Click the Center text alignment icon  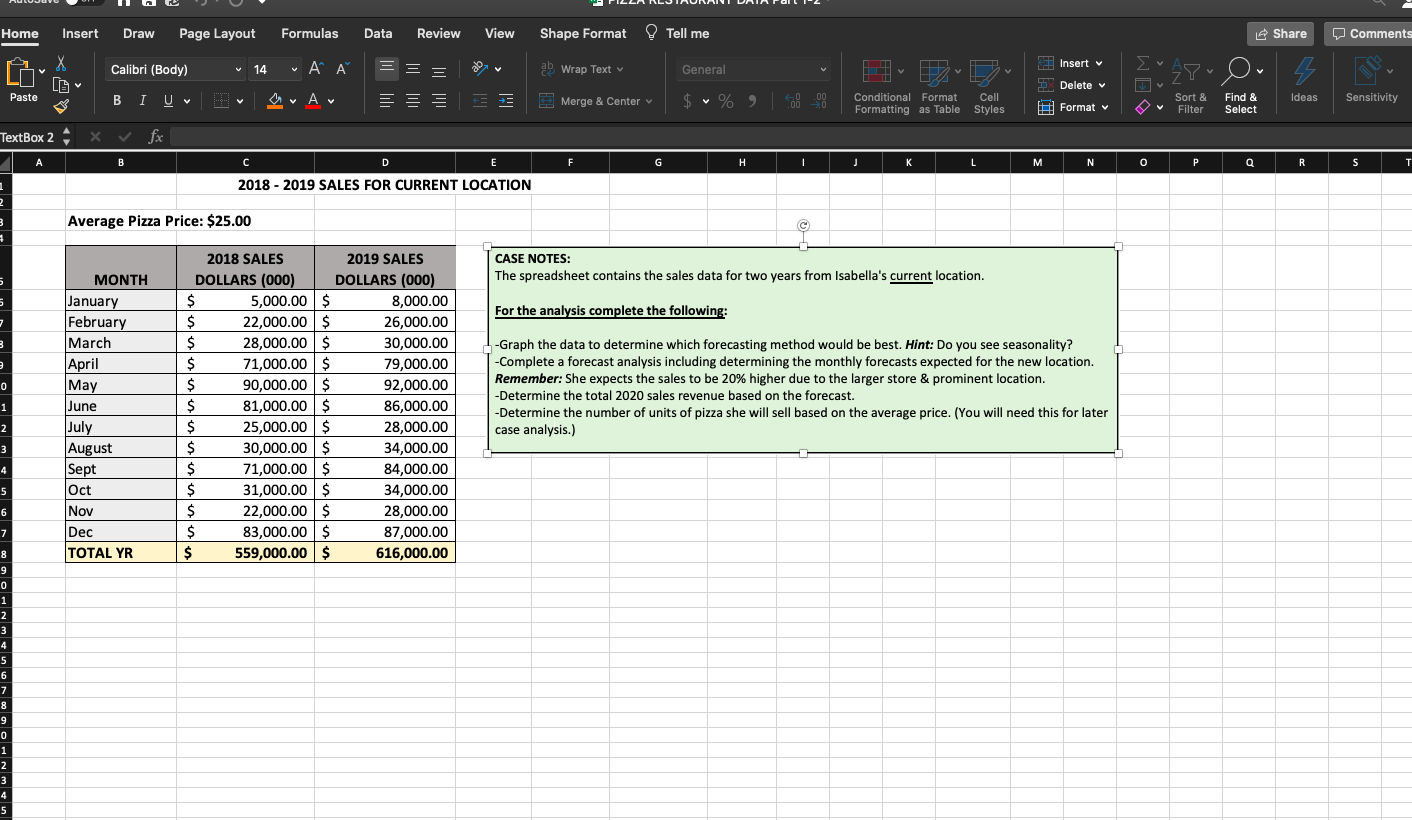(x=413, y=100)
